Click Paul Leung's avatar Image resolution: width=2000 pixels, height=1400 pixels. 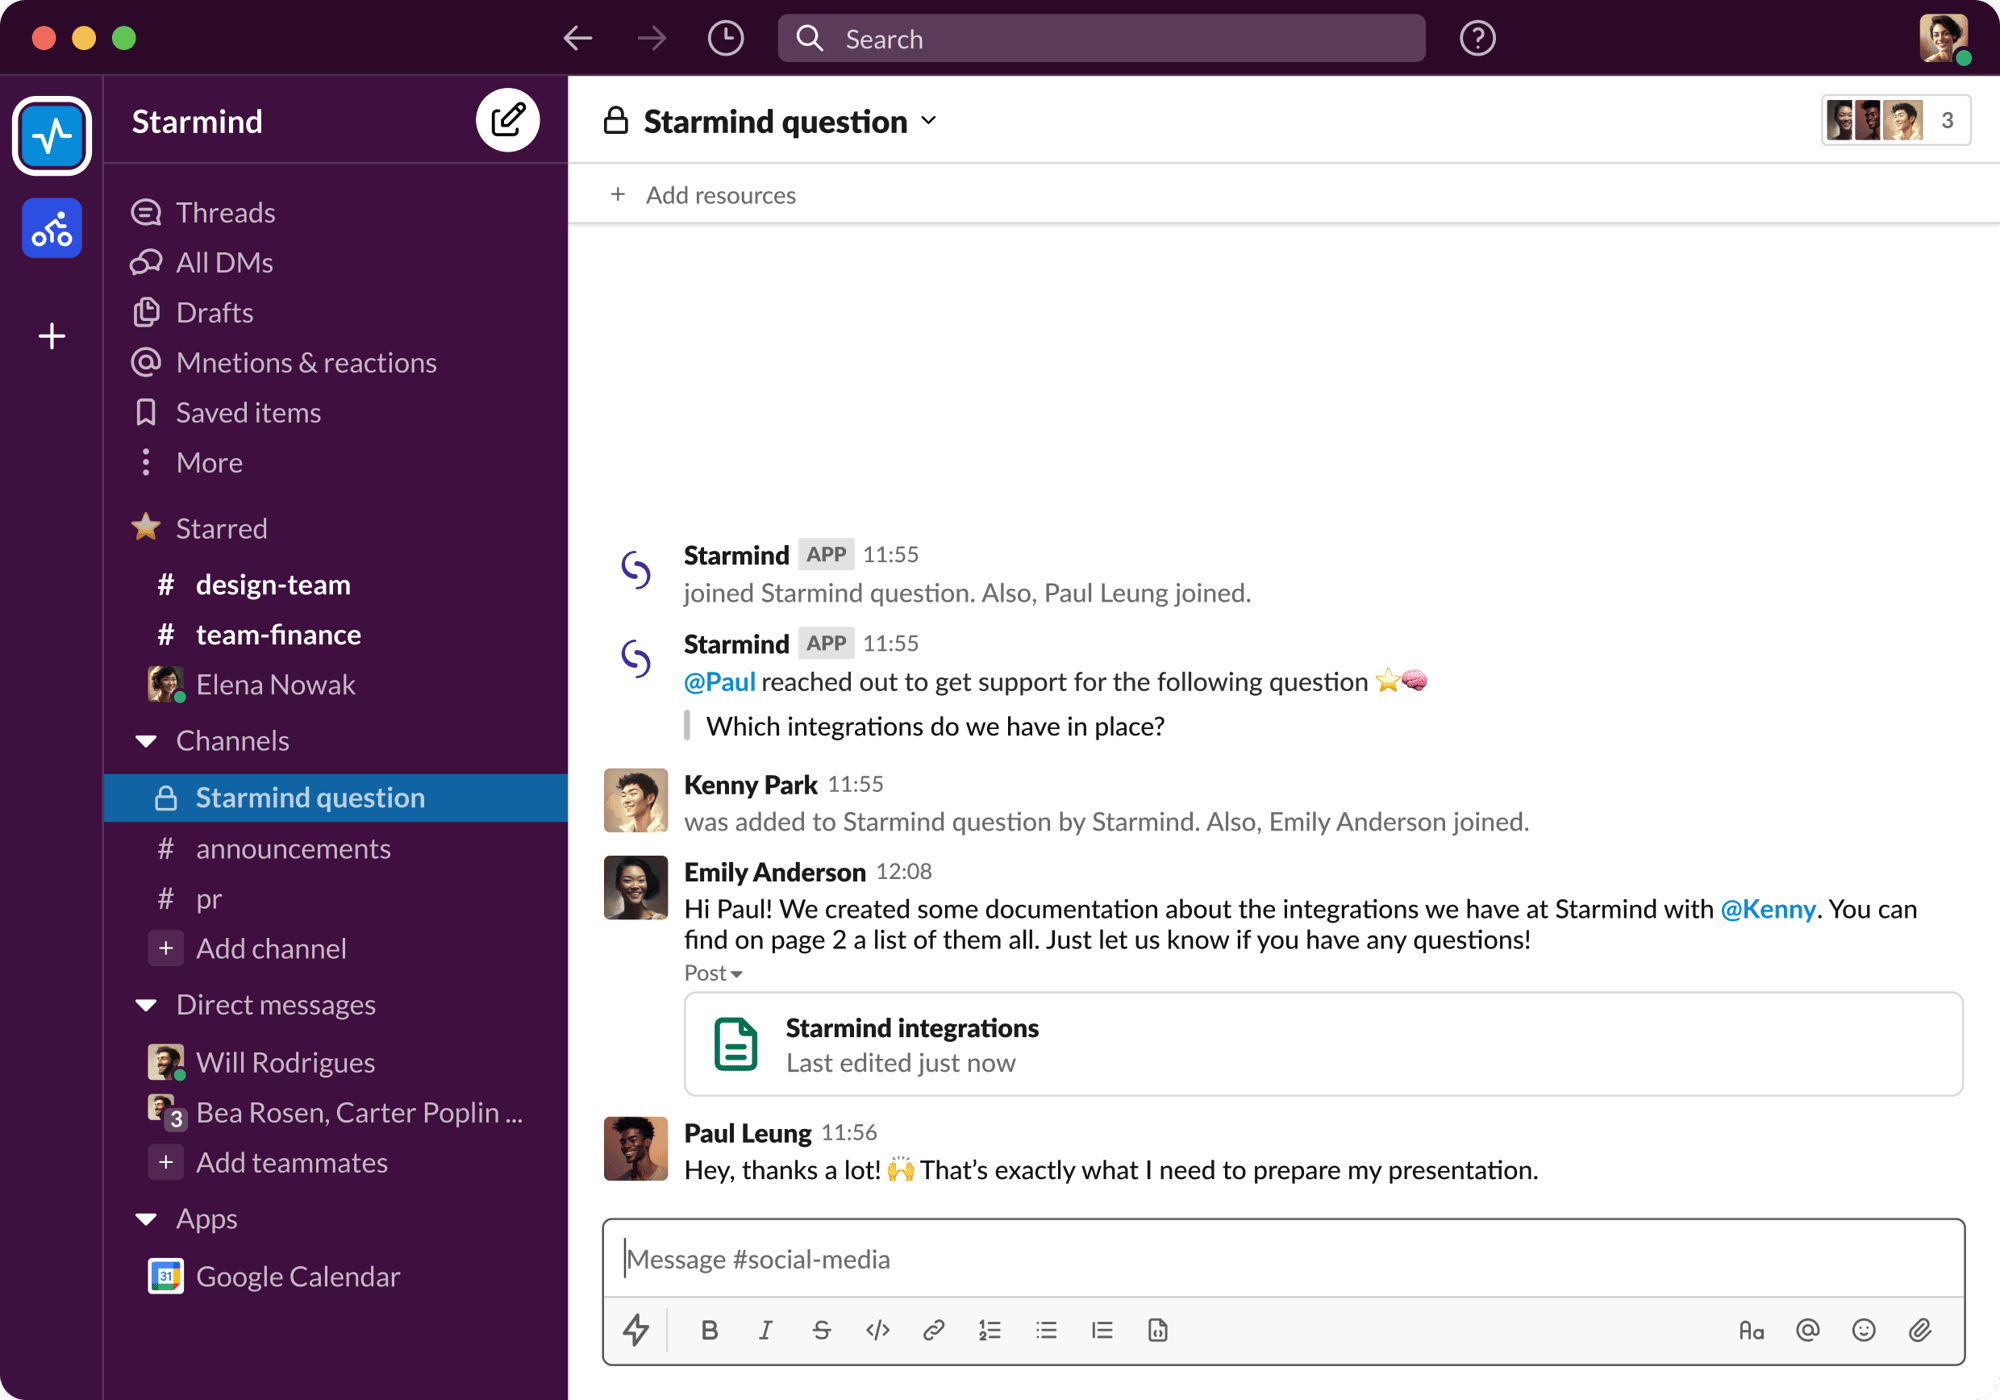(636, 1148)
